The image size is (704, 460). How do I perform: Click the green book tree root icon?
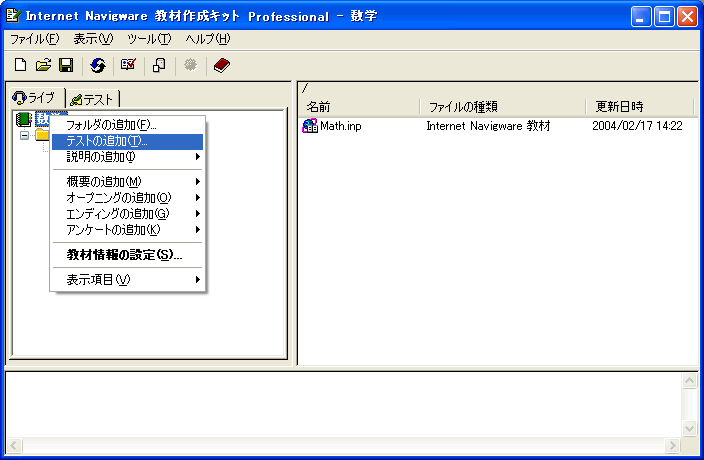point(23,119)
